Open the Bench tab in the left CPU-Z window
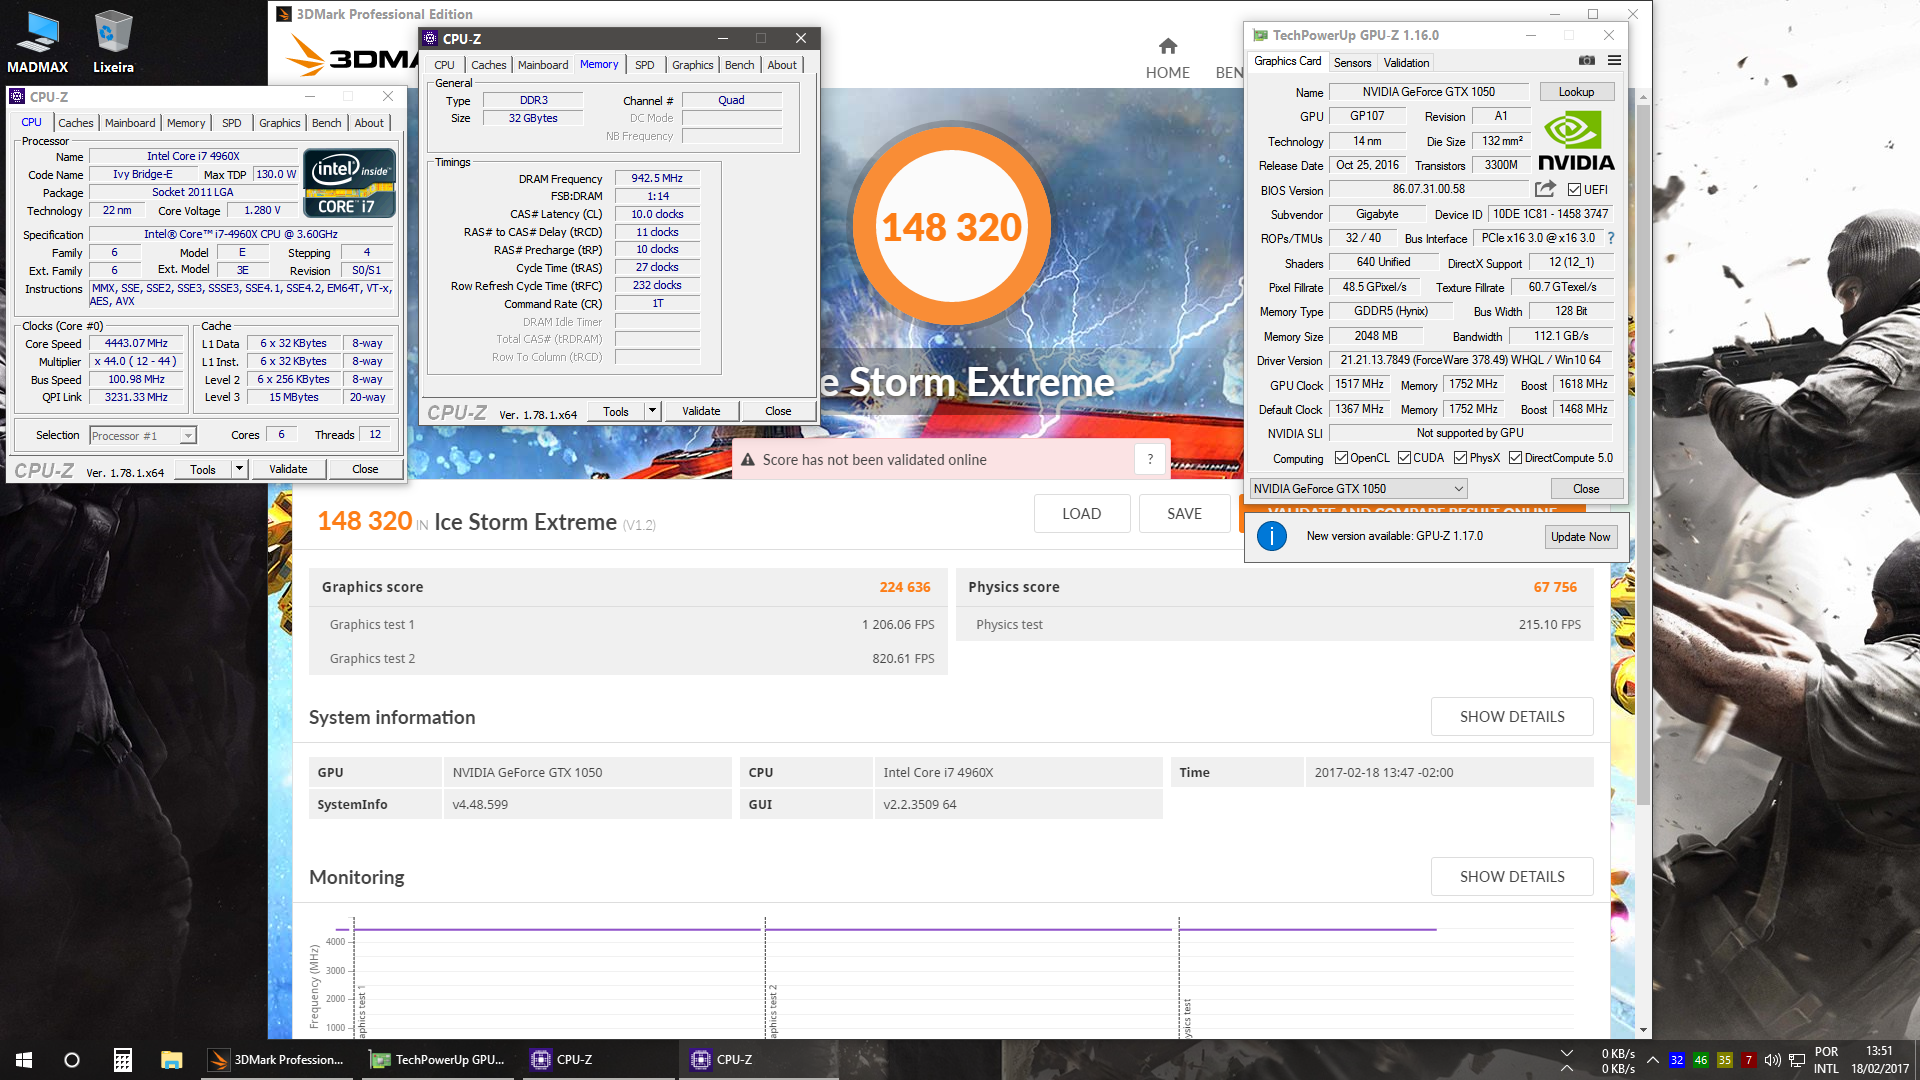 (326, 123)
